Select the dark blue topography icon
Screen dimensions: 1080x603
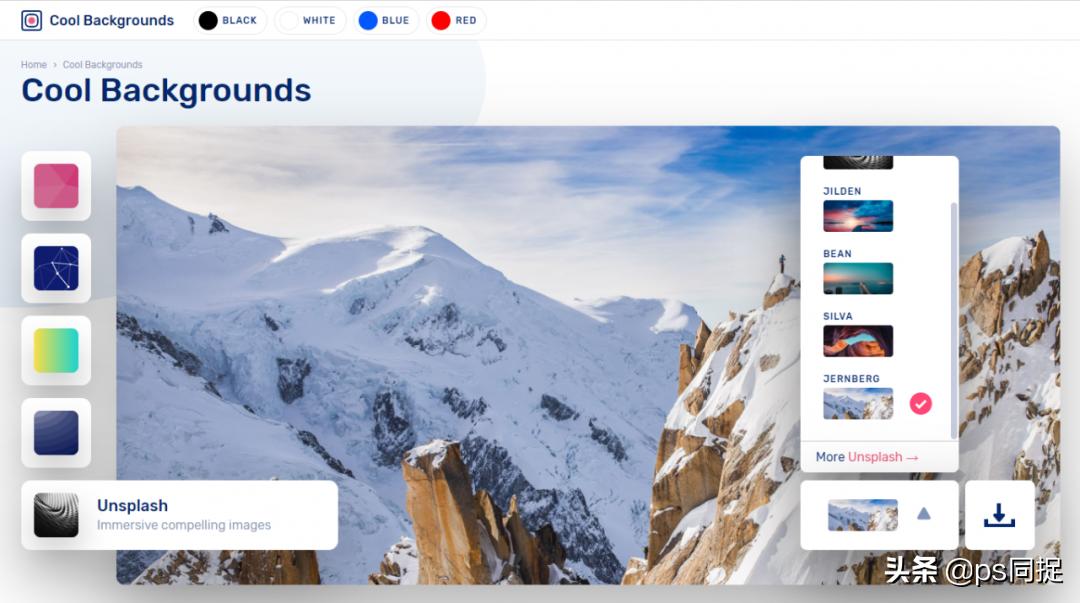coord(56,433)
